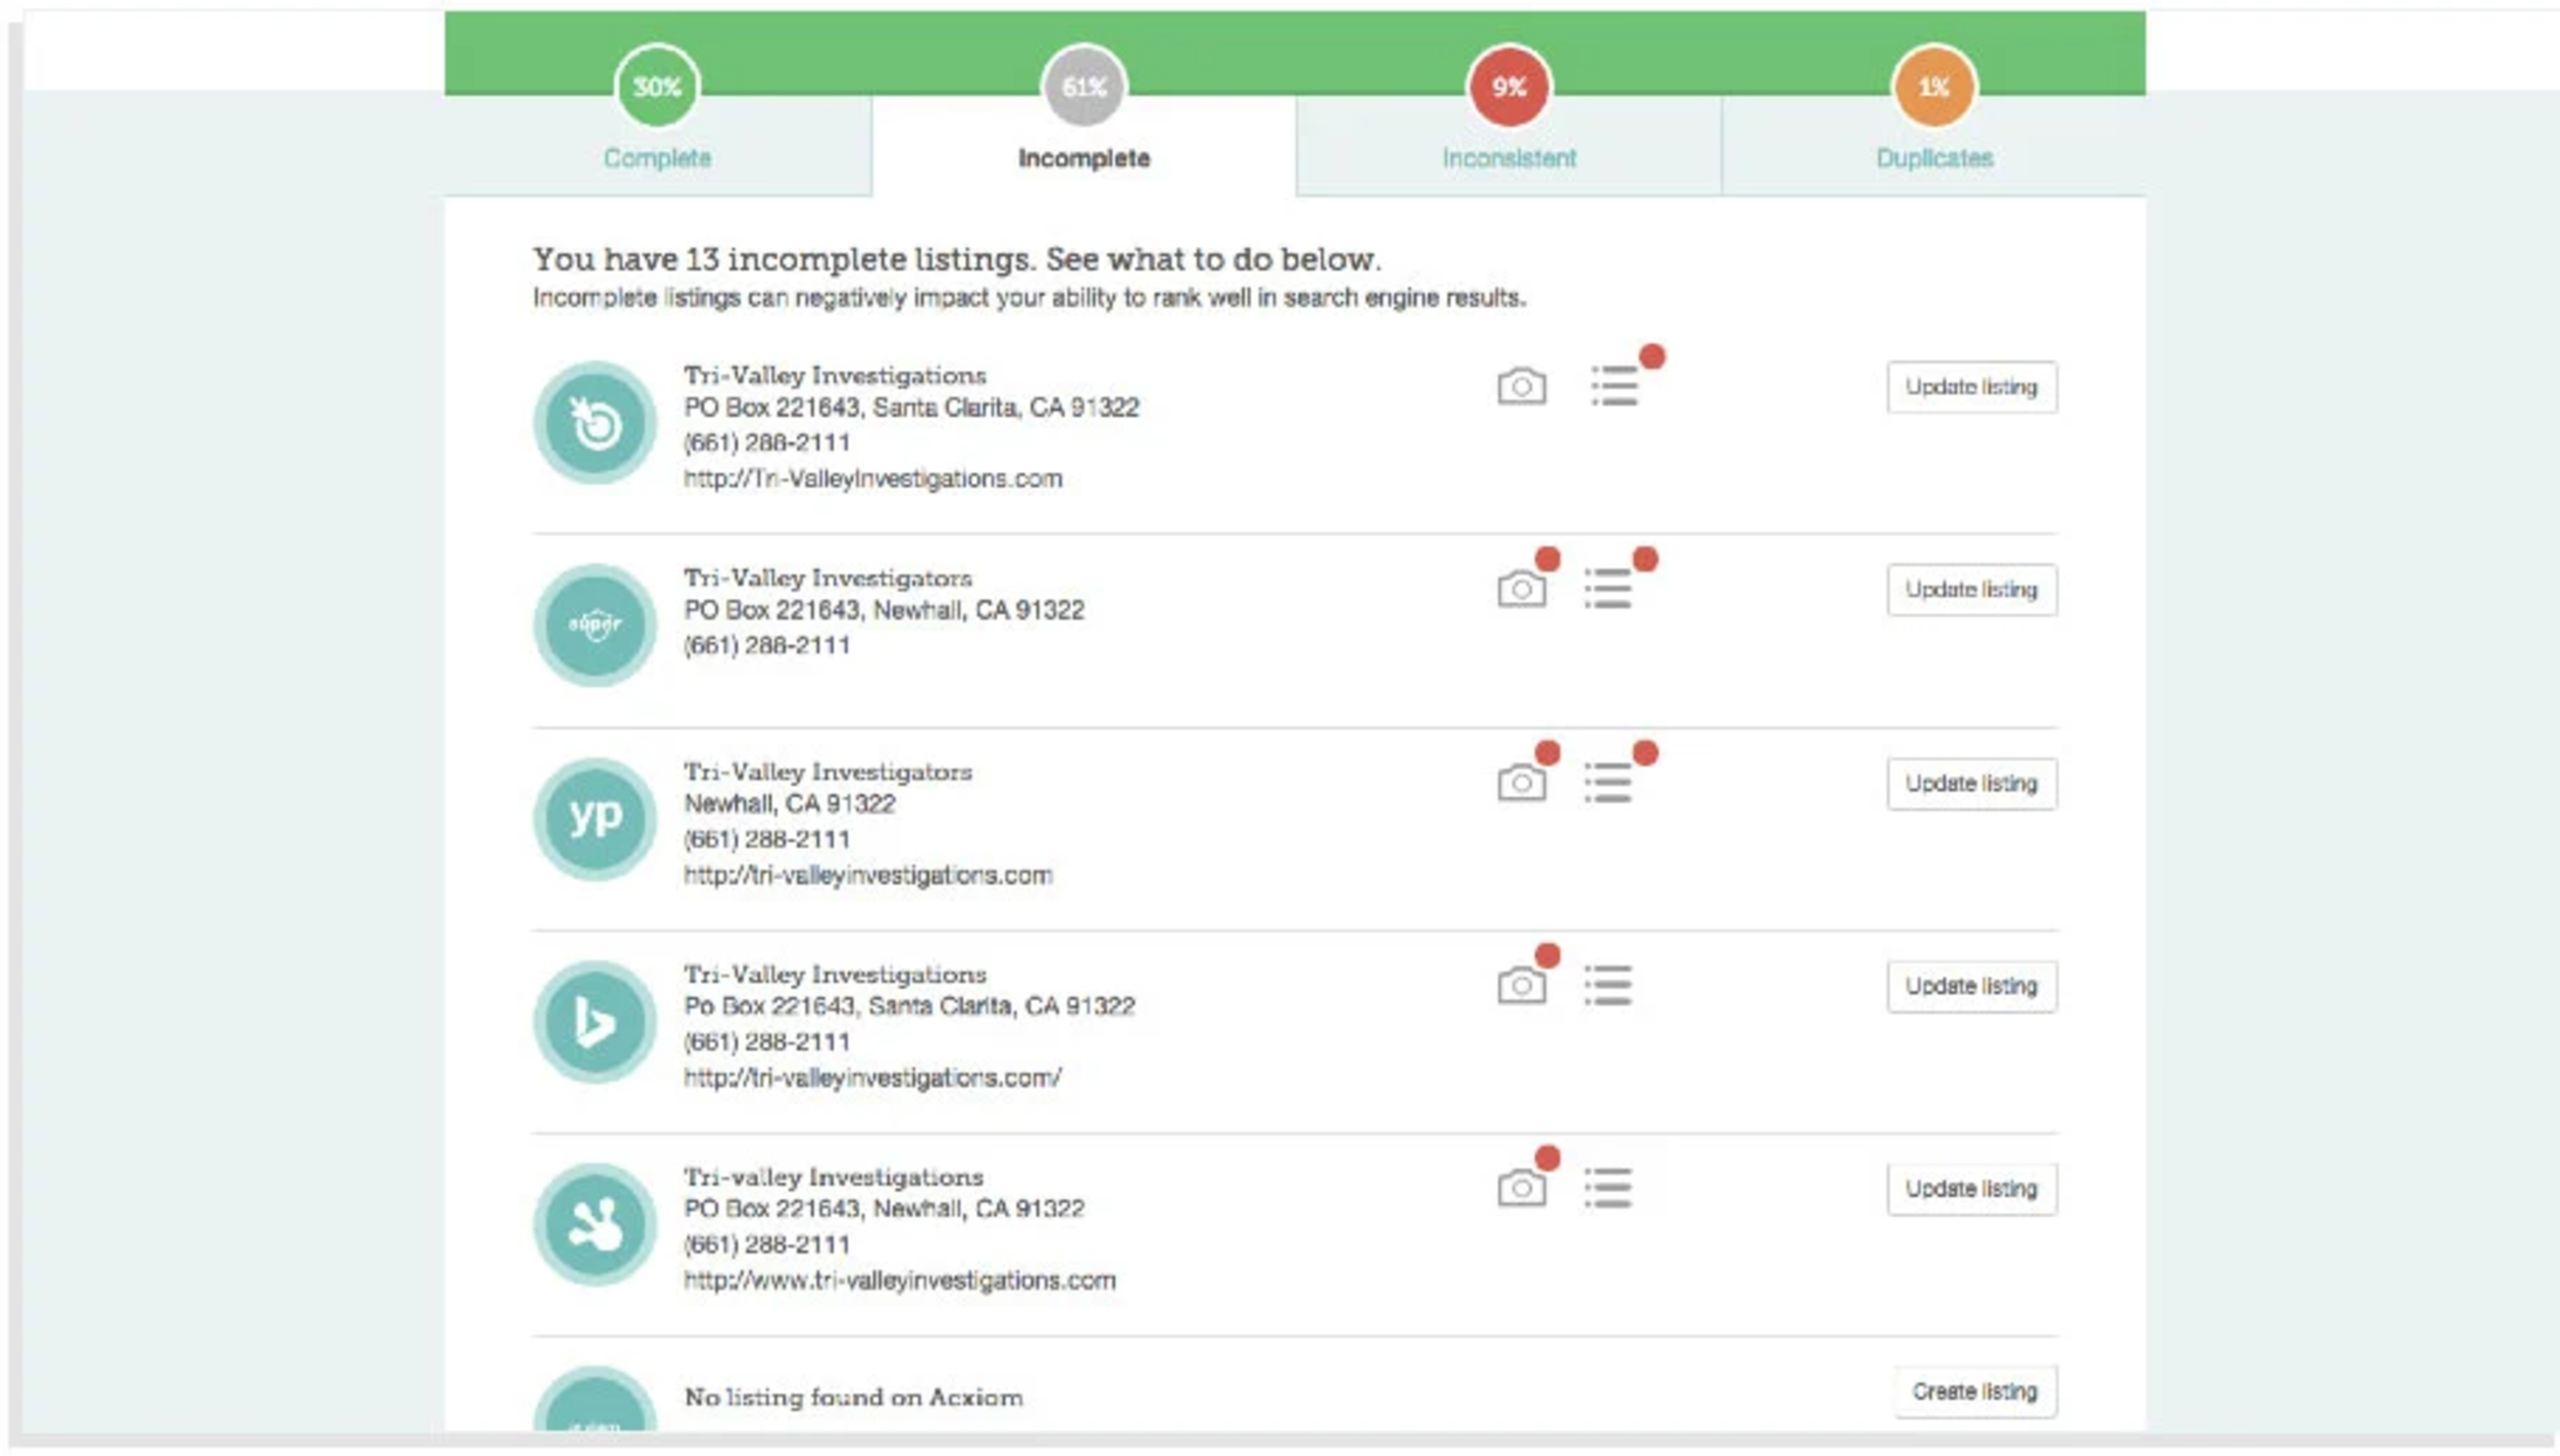Click details list icon on Bing listing row

click(1608, 985)
